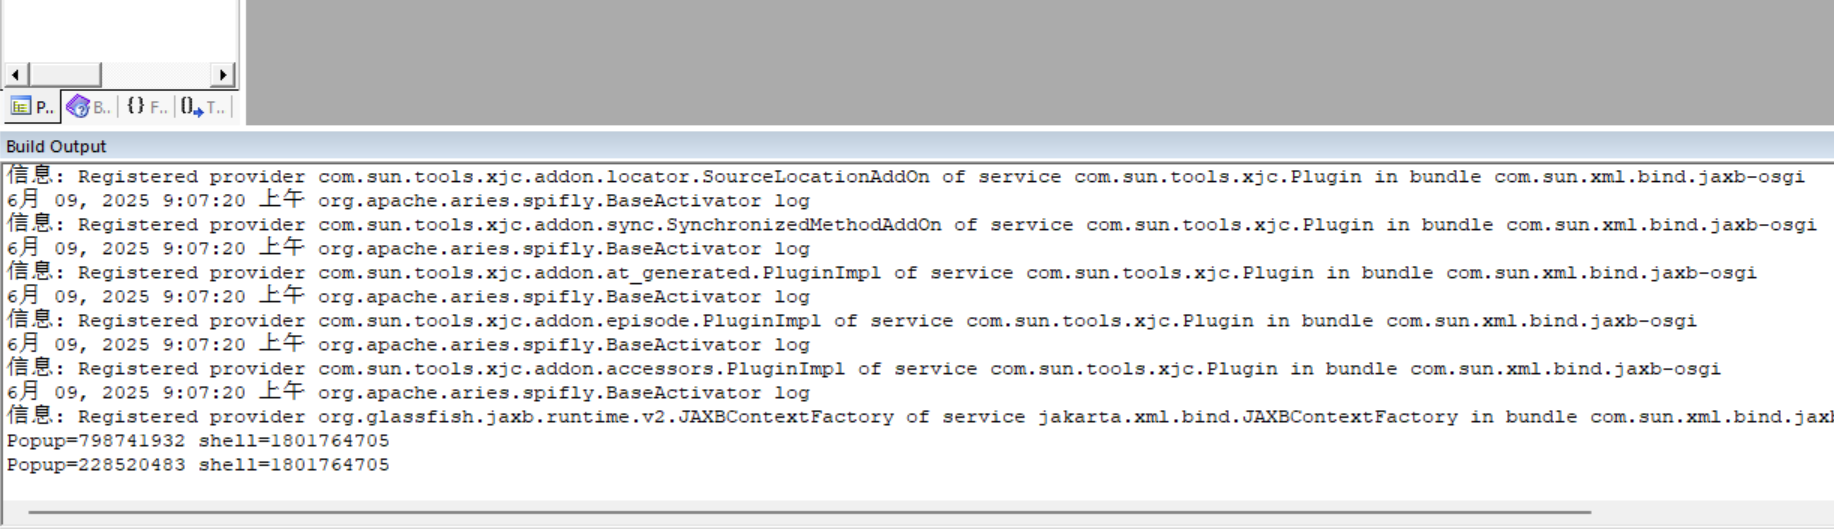Select the SourceLocationAddOn registered provider line
The image size is (1834, 529).
(x=906, y=176)
